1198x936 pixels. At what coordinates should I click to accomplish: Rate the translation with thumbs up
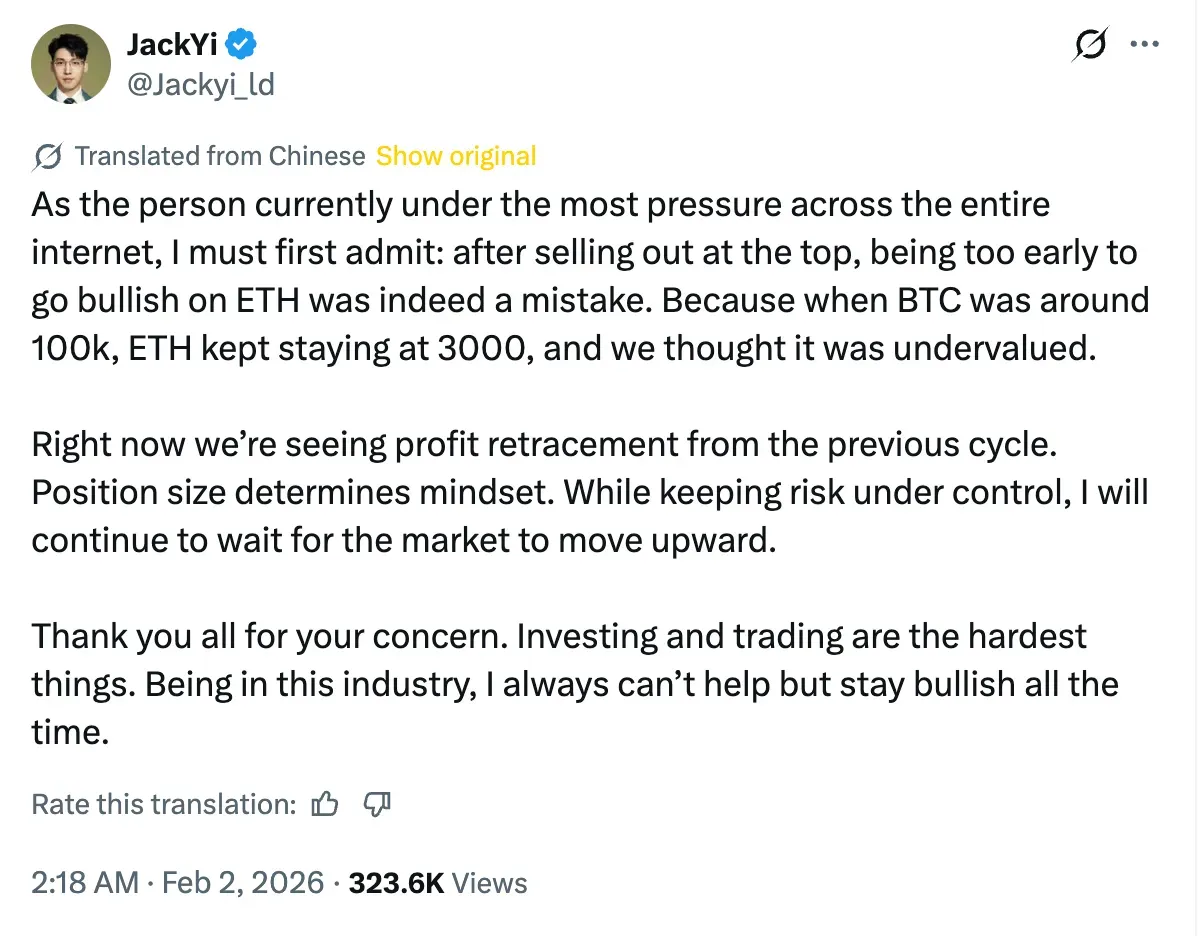tap(326, 804)
